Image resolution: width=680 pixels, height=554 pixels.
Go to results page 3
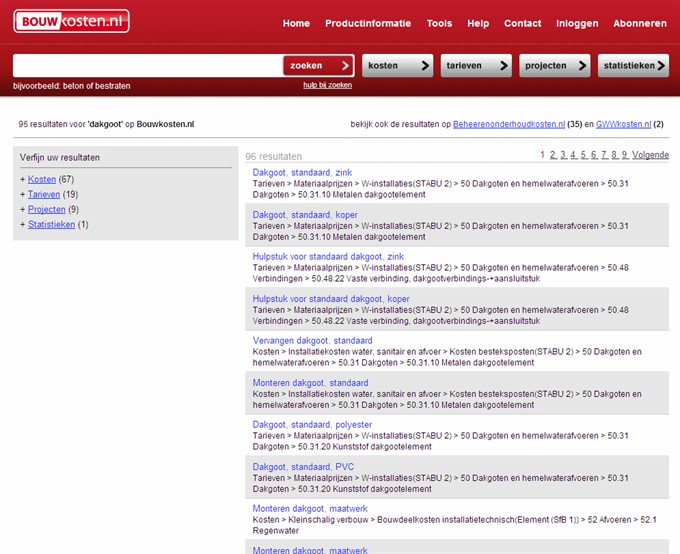pos(563,155)
